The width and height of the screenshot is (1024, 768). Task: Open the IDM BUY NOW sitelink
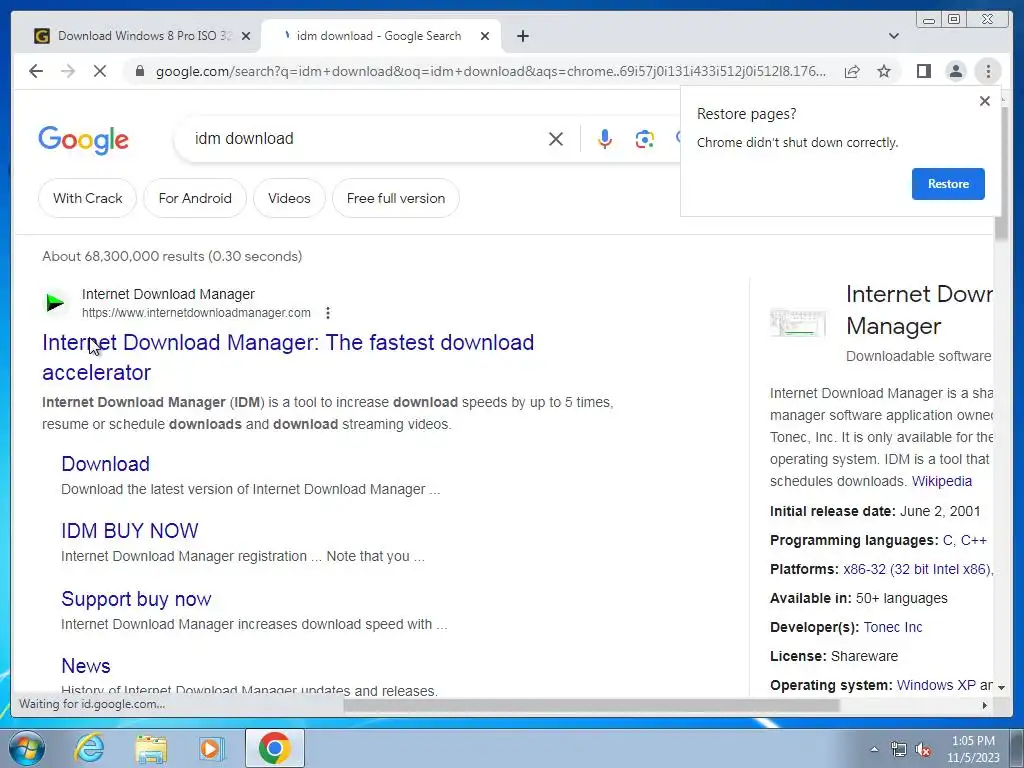(x=130, y=530)
